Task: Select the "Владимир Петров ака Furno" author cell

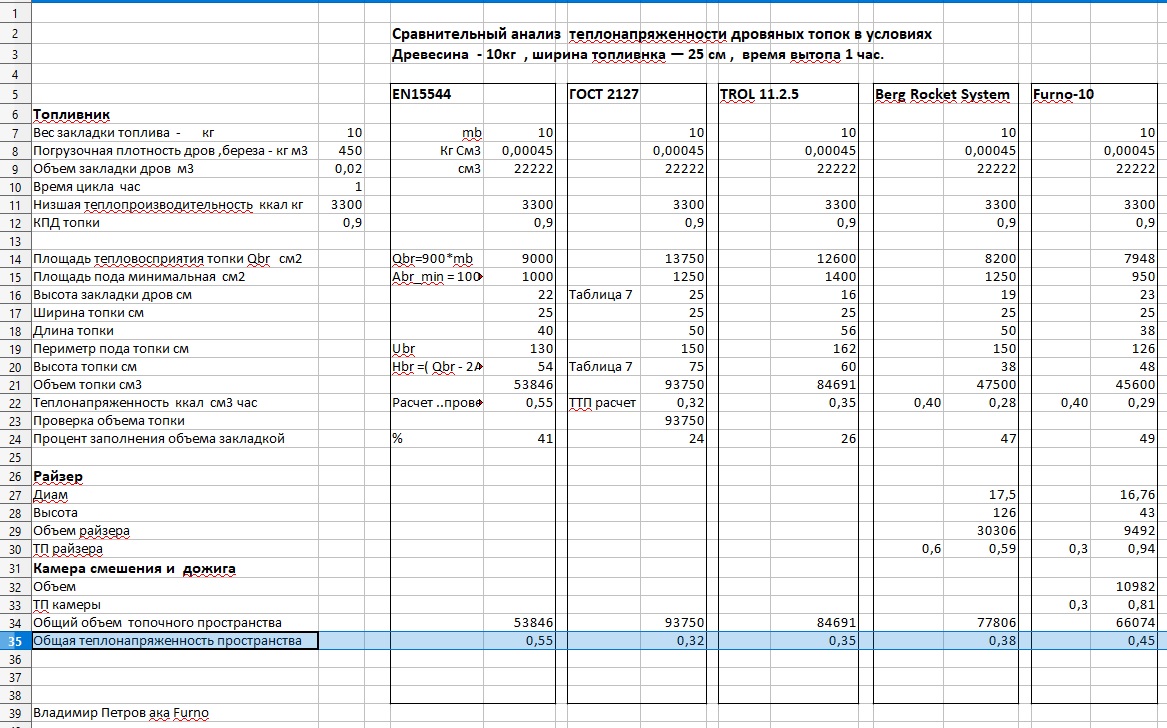Action: click(121, 714)
